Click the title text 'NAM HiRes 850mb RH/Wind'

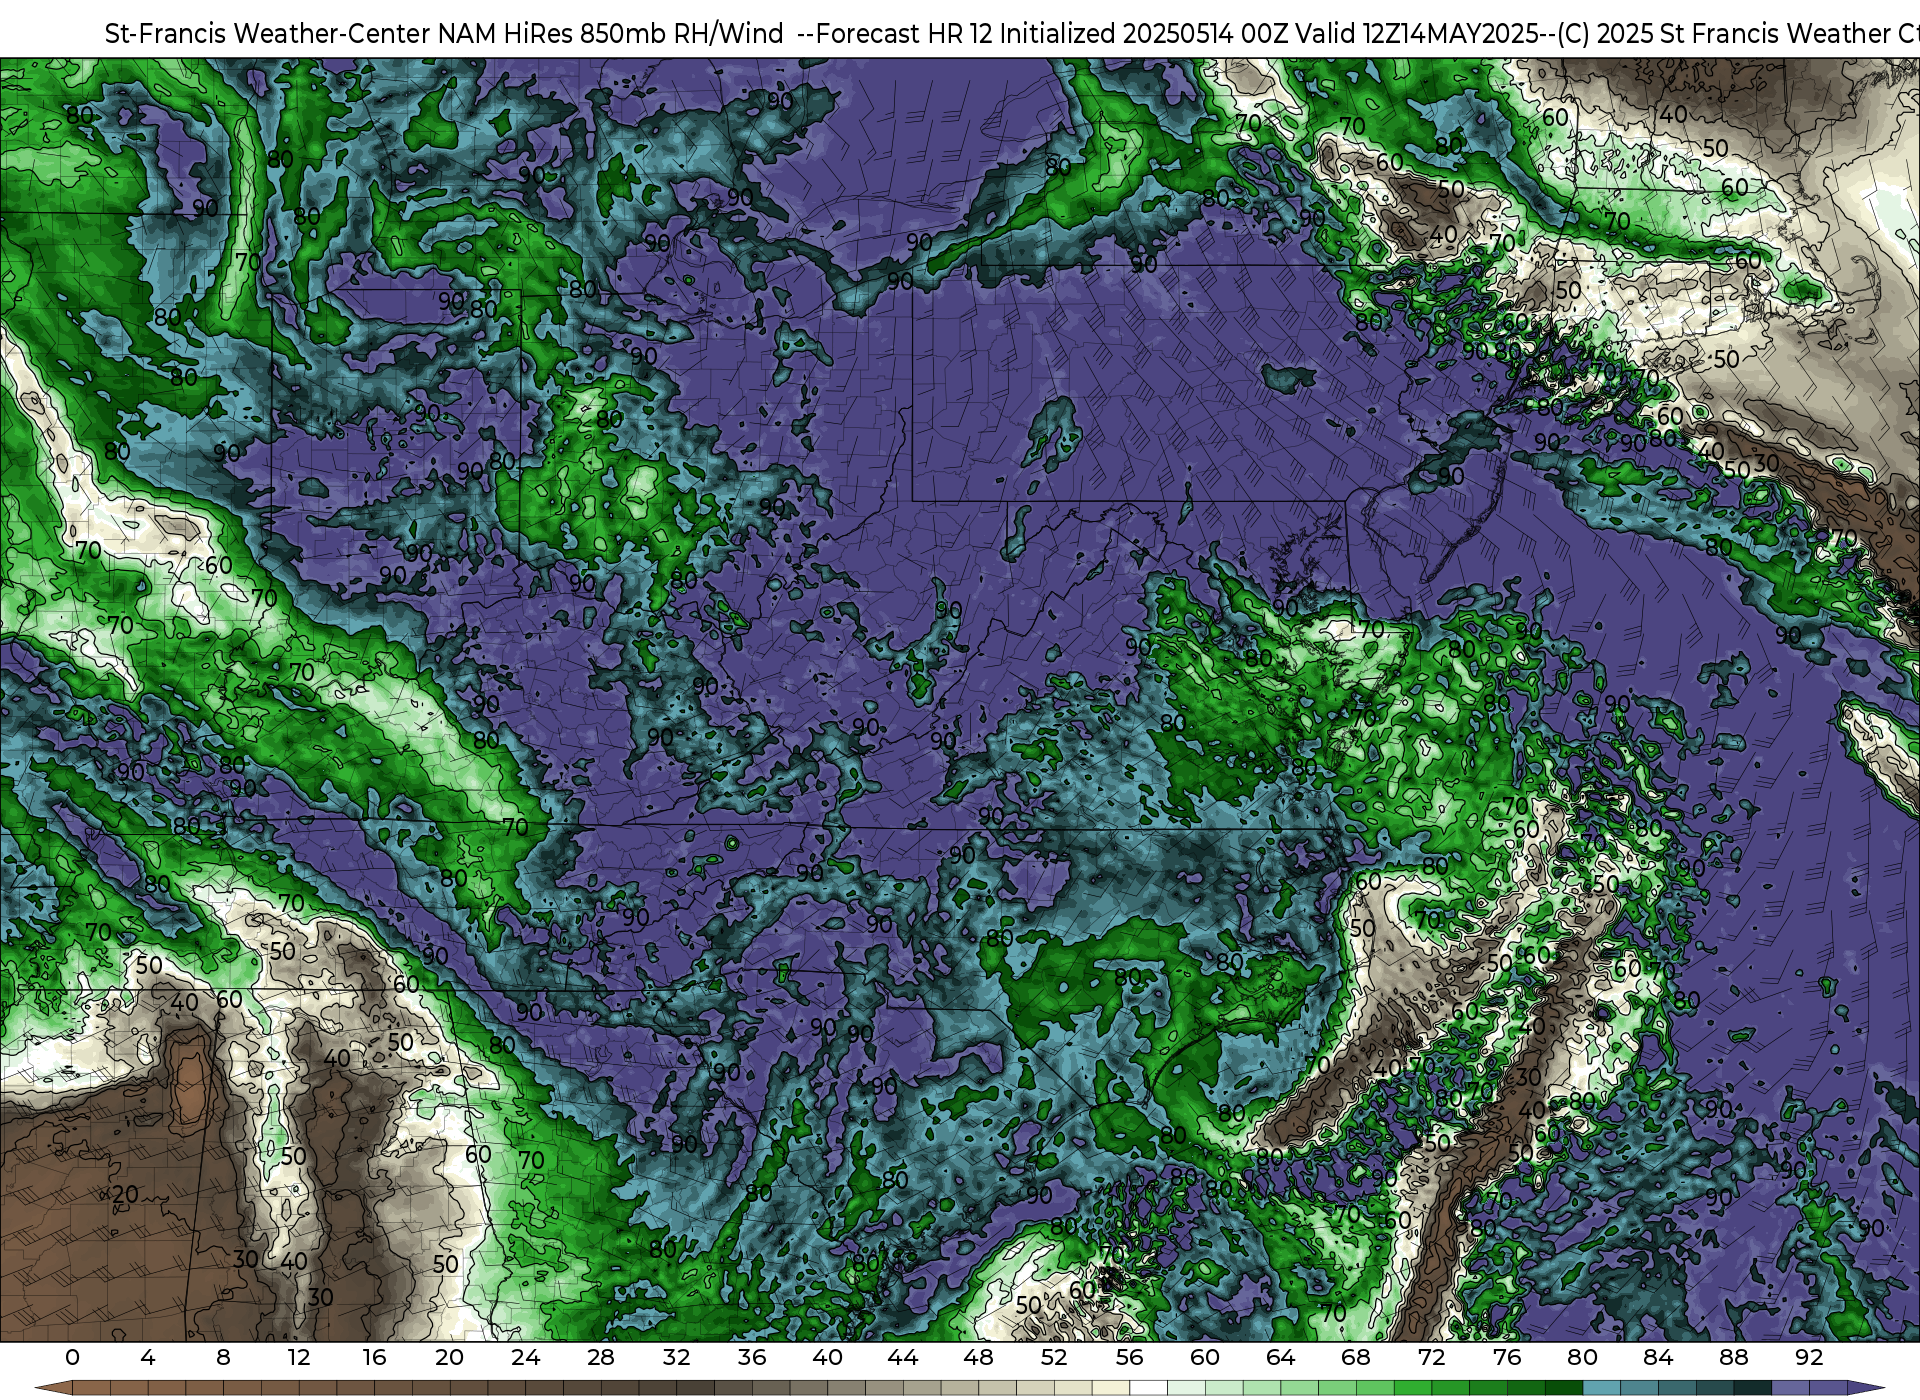coord(610,33)
